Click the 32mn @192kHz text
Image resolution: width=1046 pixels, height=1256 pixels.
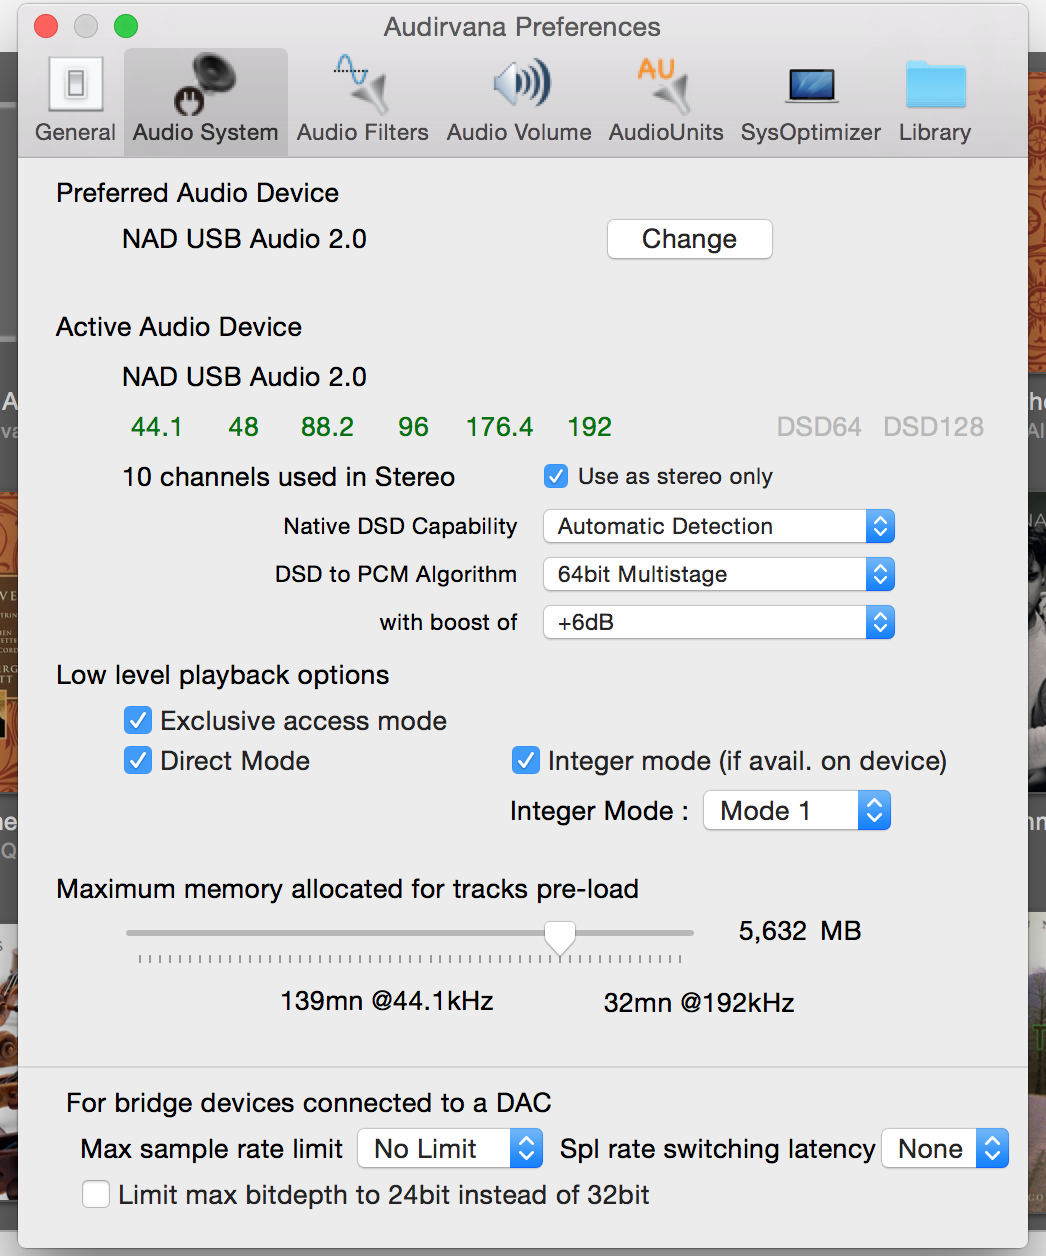[x=699, y=1003]
